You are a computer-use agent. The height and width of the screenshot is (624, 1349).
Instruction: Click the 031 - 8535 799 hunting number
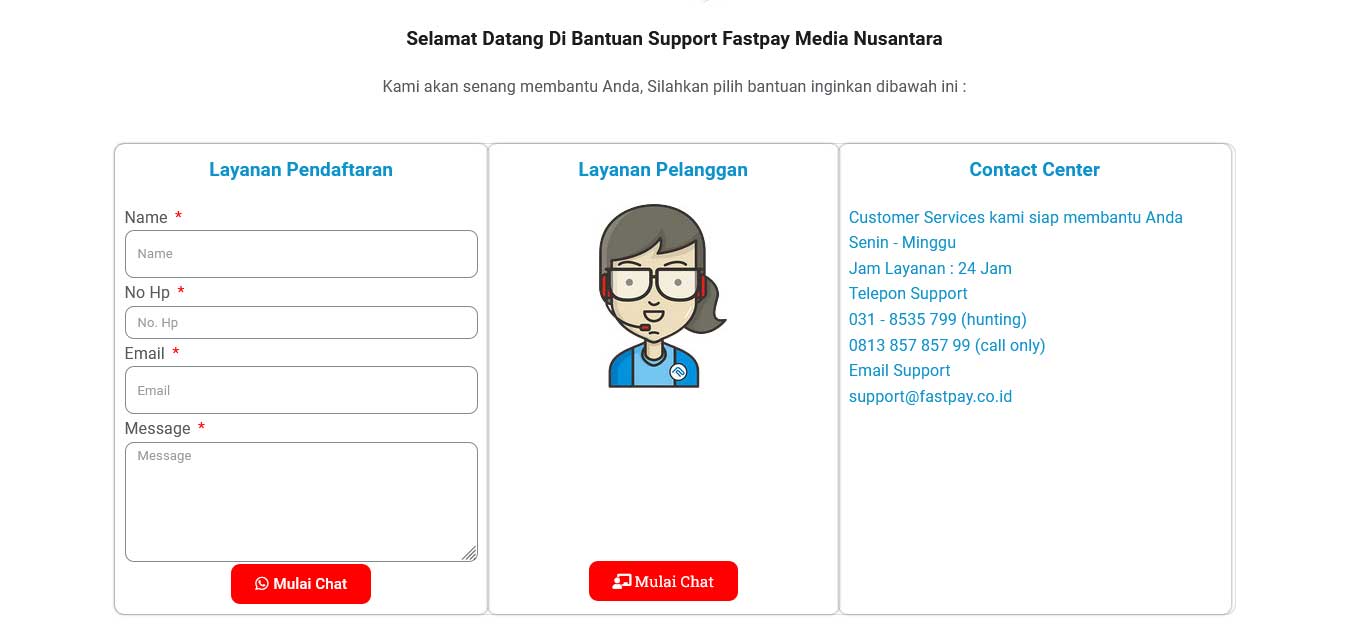click(x=937, y=319)
